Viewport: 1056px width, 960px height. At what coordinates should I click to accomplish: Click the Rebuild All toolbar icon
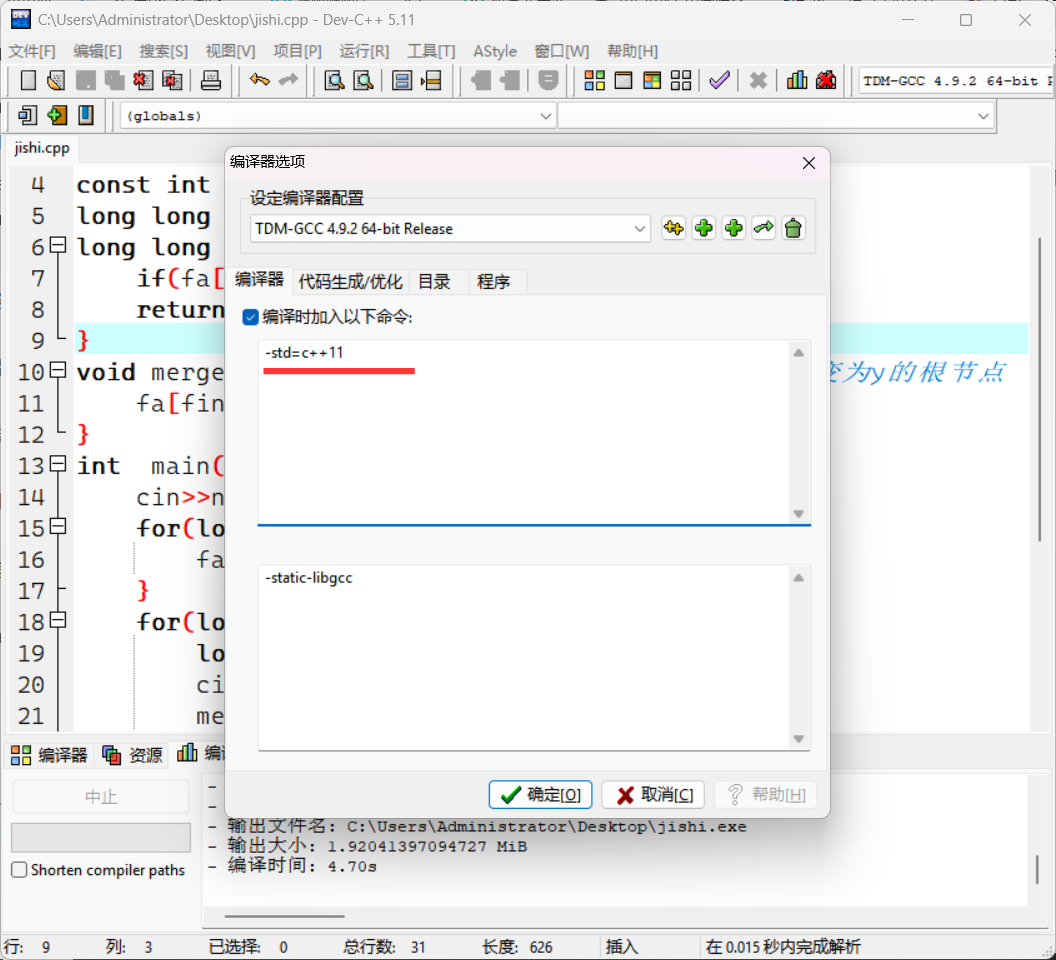[681, 81]
